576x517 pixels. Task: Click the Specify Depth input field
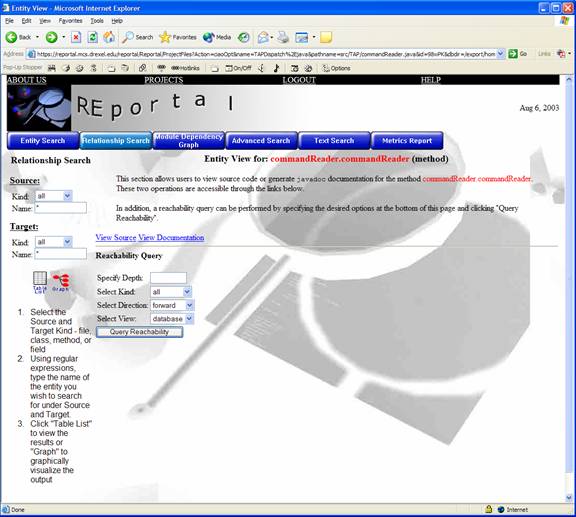[168, 278]
